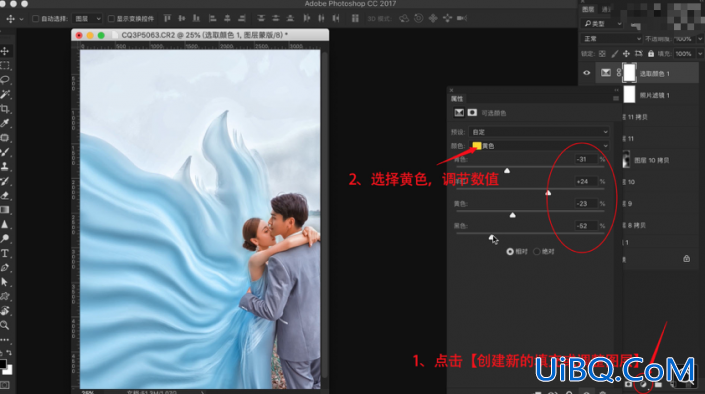Image resolution: width=705 pixels, height=394 pixels.
Task: Select the Rotate View hand tool
Action: click(x=5, y=311)
